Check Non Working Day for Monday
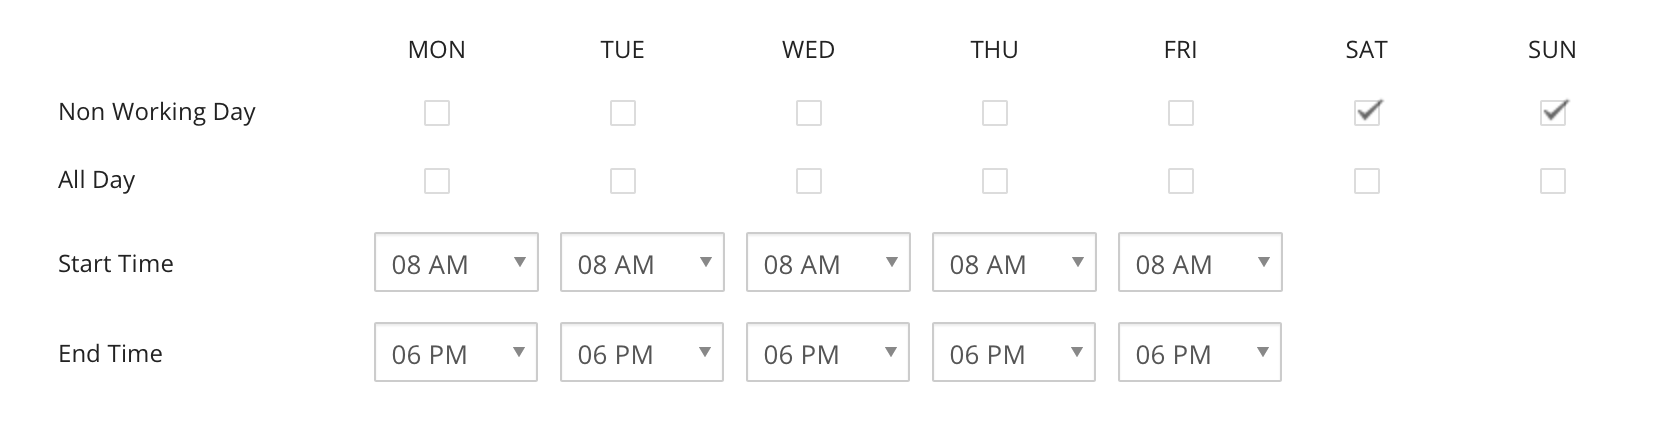 click(437, 113)
